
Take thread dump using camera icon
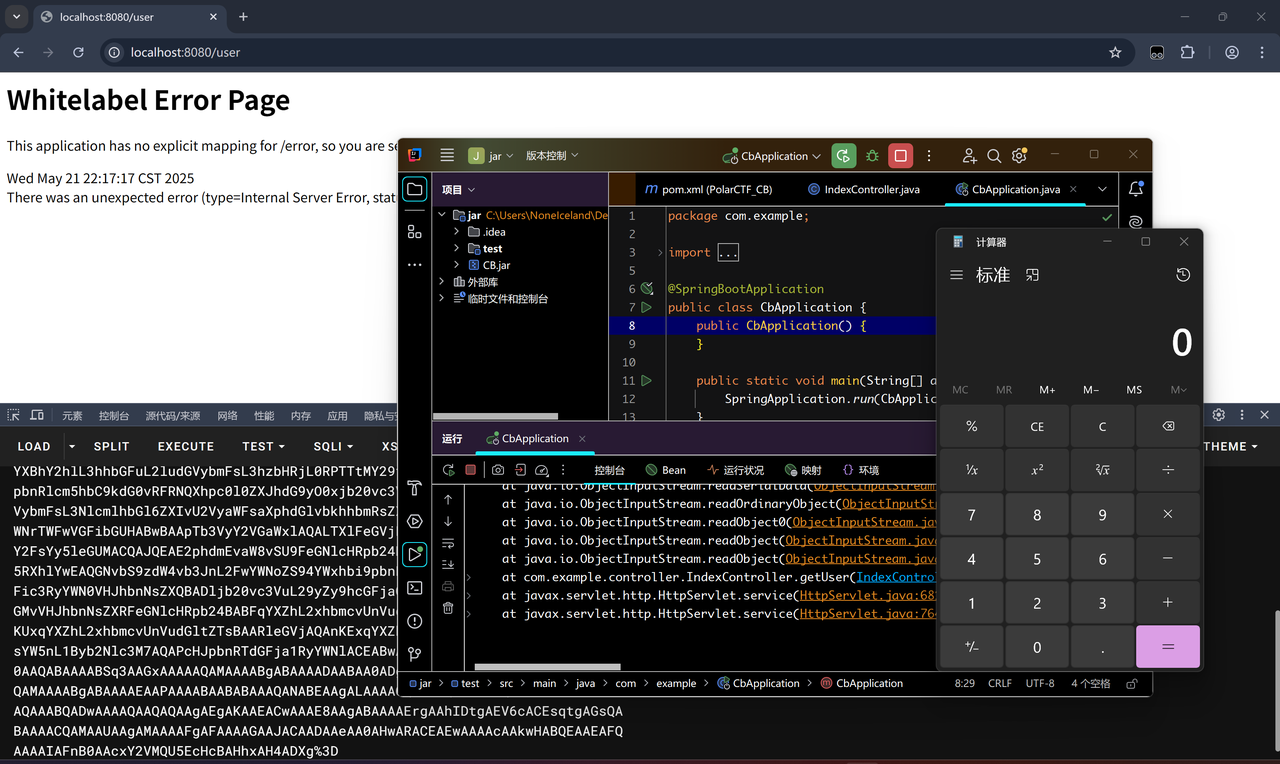tap(497, 470)
